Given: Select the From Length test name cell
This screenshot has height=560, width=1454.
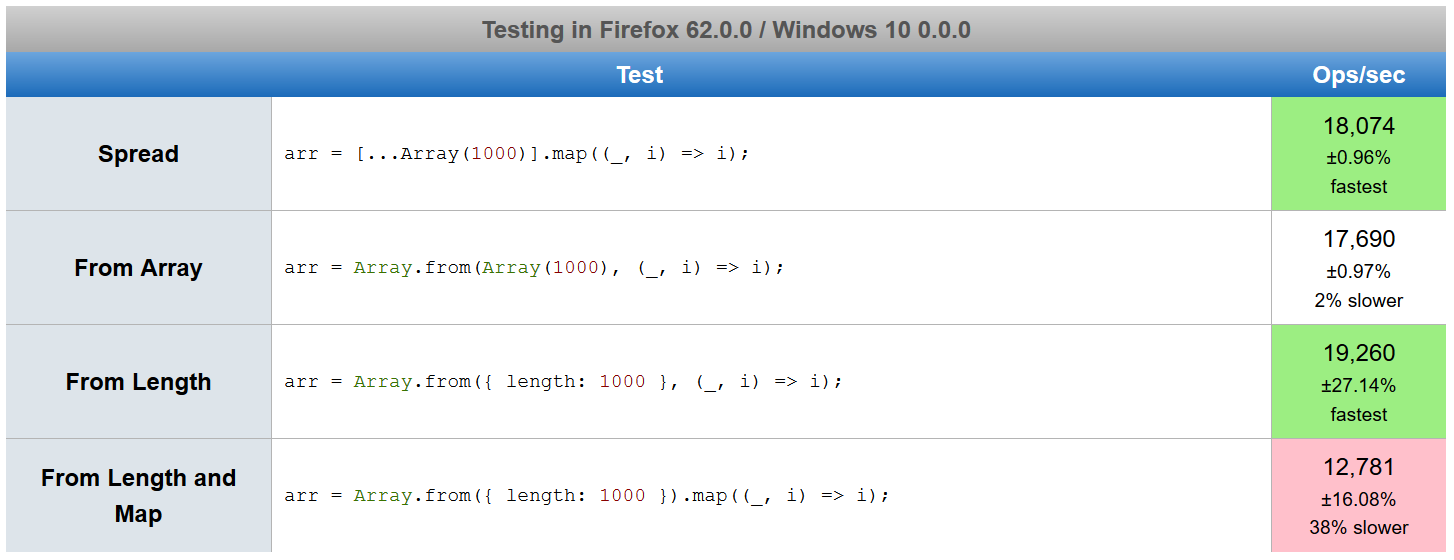Looking at the screenshot, I should click(x=138, y=382).
